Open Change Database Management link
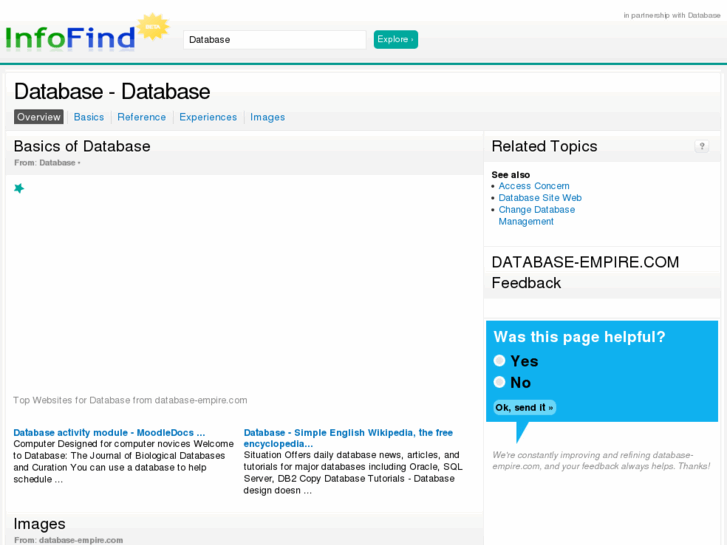The image size is (727, 545). click(536, 216)
